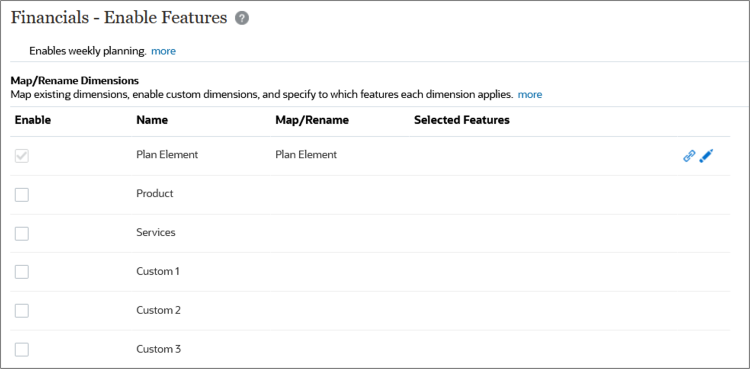
Task: Open 'more' link in Map/Rename Dimensions description
Action: pyautogui.click(x=530, y=95)
